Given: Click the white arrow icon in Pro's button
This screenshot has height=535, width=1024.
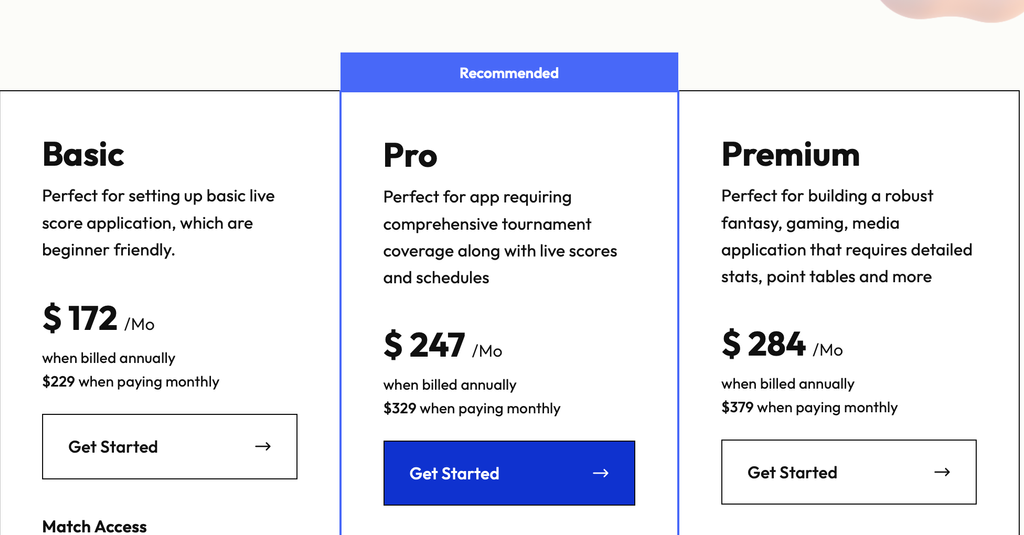Looking at the screenshot, I should point(601,473).
